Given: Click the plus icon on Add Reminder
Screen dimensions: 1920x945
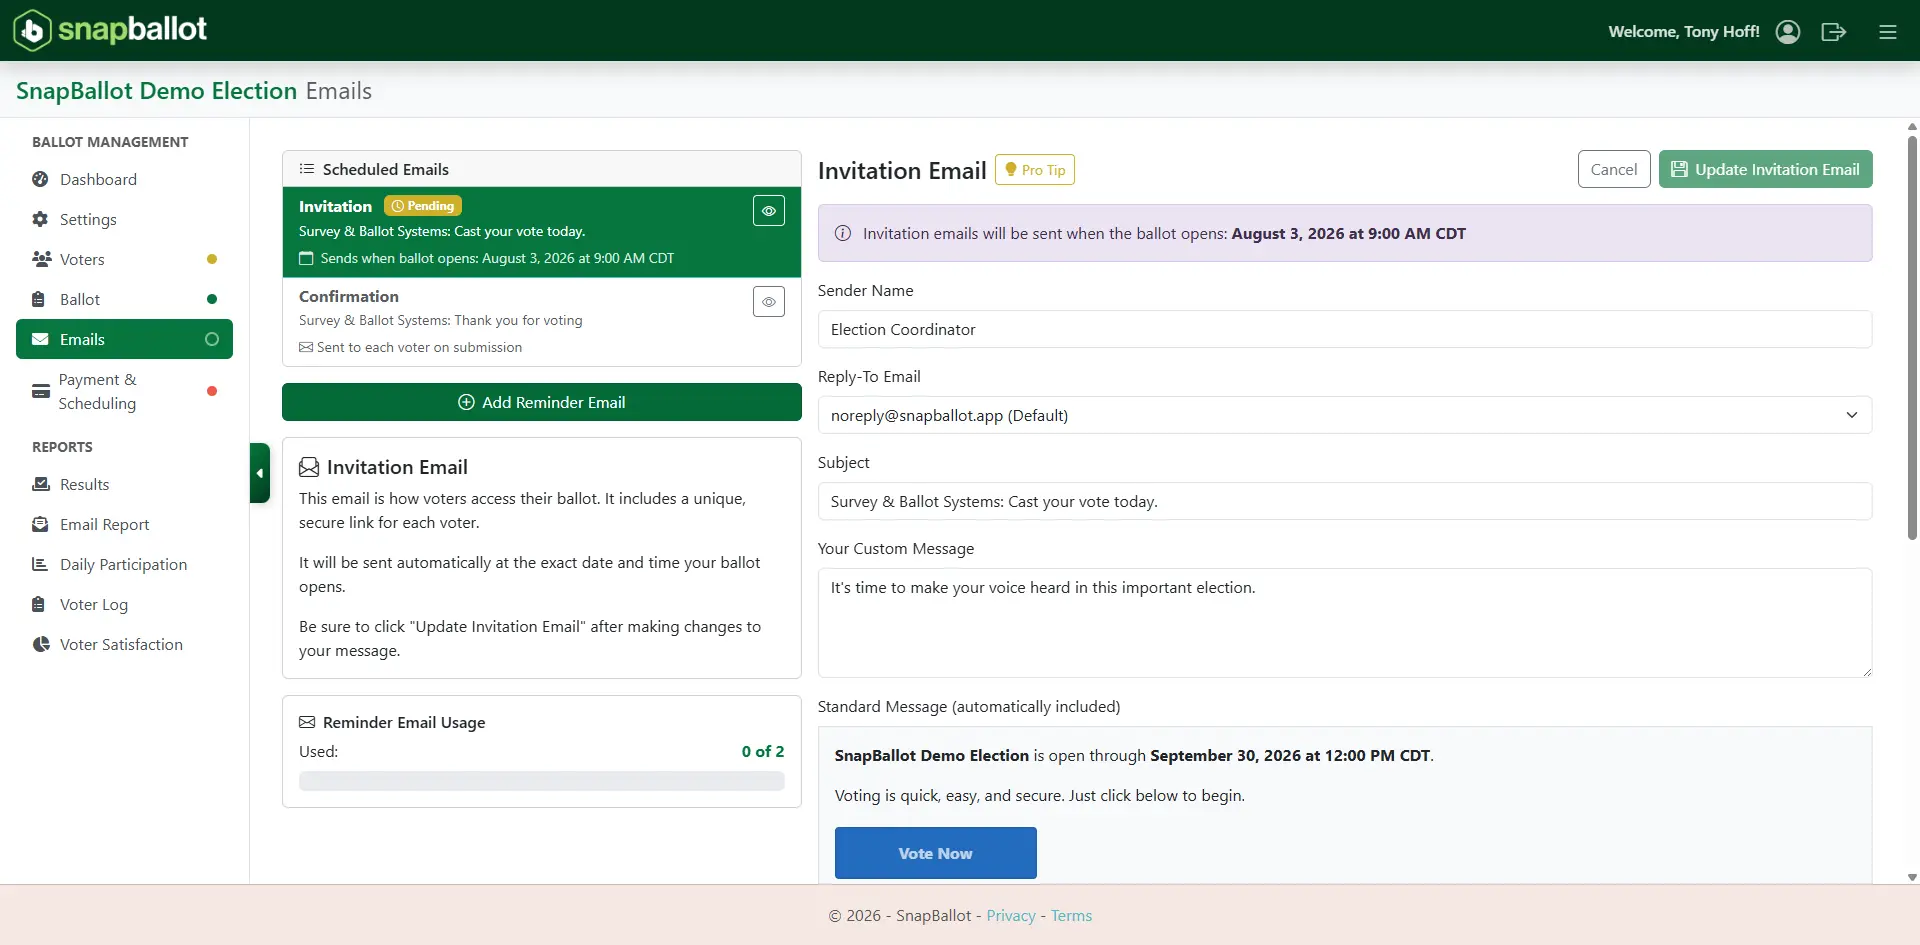Looking at the screenshot, I should click(x=466, y=402).
